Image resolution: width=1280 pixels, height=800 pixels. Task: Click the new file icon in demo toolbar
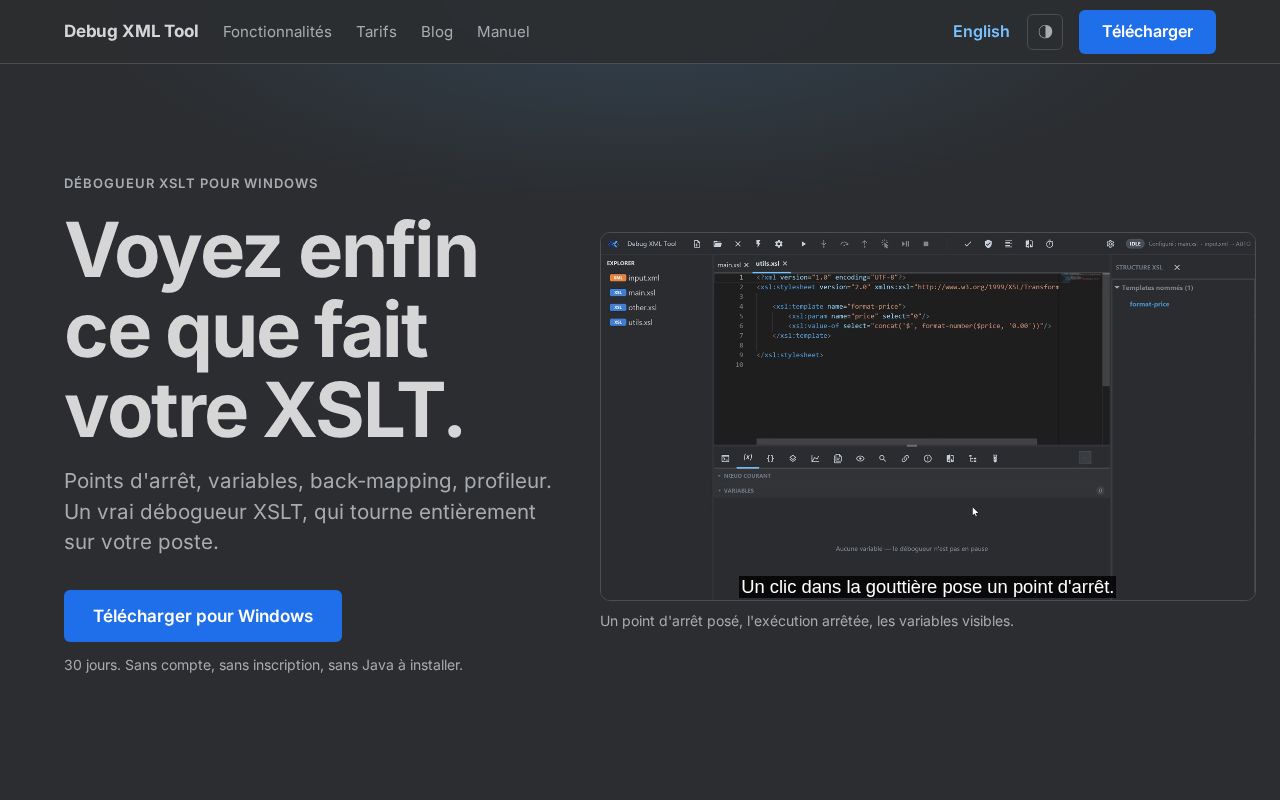[697, 244]
